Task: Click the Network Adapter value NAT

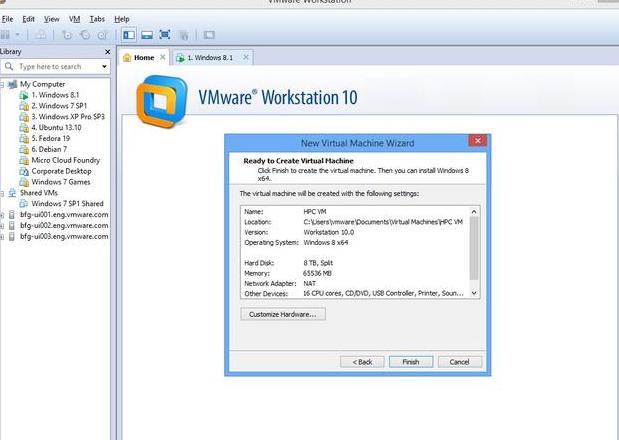Action: tap(309, 283)
